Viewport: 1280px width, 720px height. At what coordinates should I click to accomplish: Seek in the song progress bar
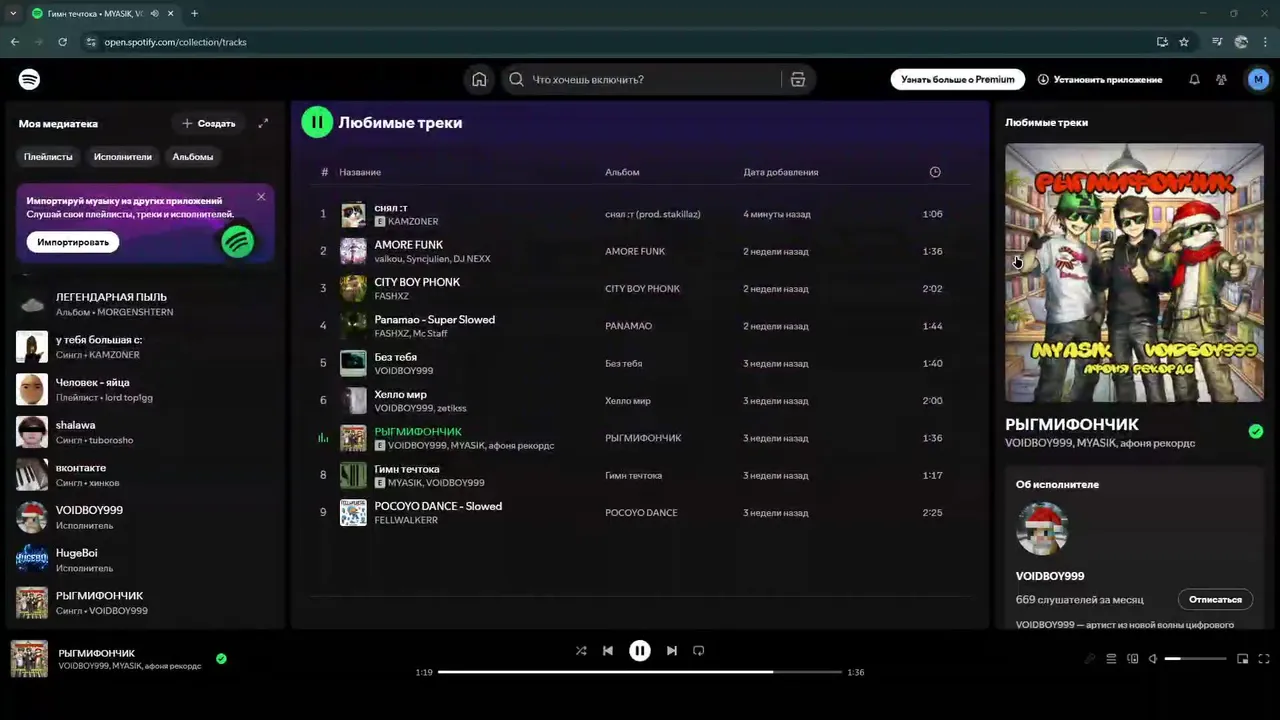point(640,672)
